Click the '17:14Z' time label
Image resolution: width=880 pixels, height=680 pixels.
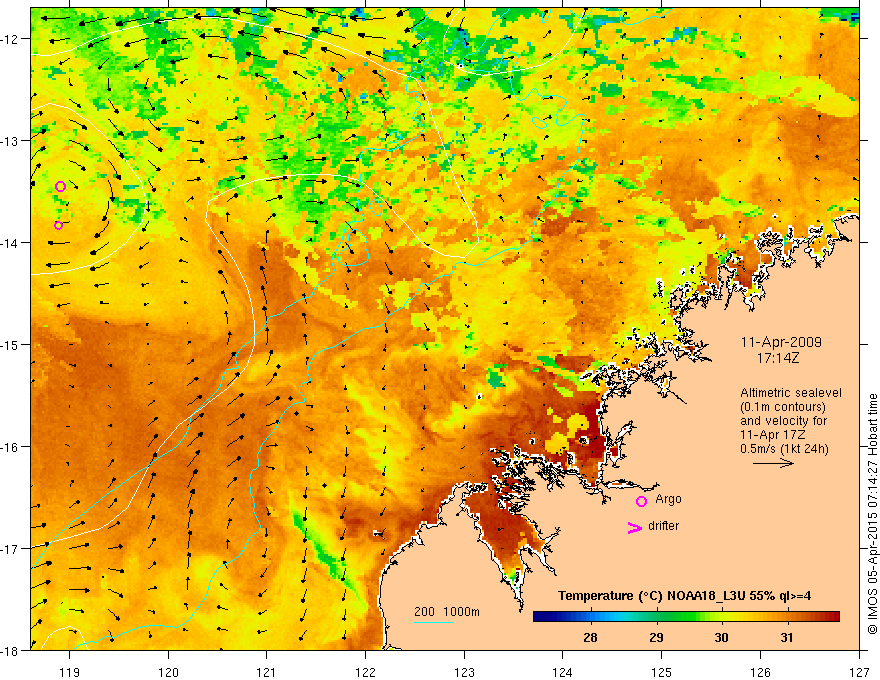[777, 357]
